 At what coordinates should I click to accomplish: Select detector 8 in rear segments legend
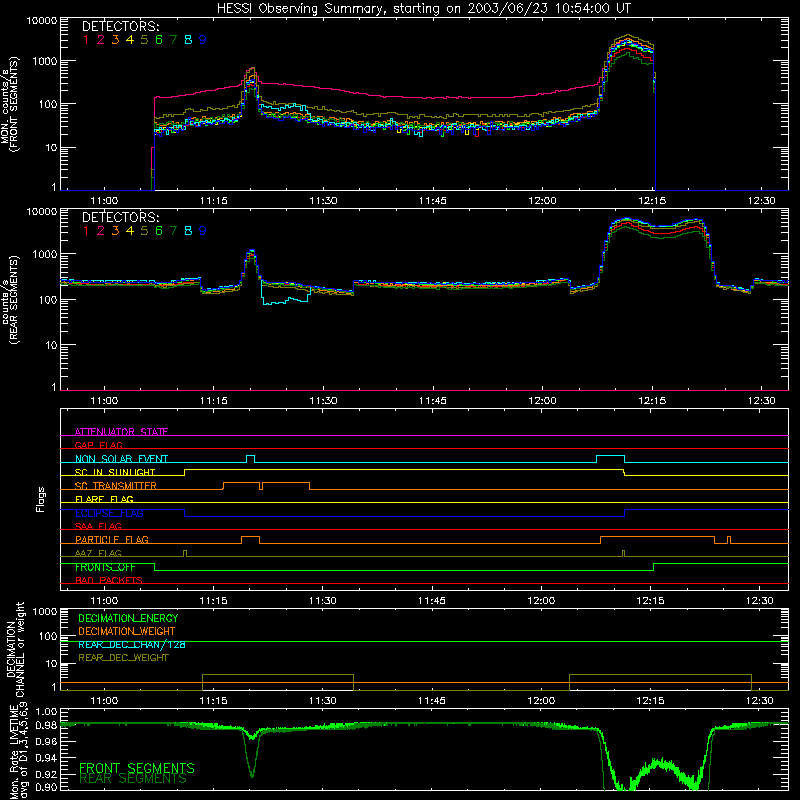click(188, 231)
